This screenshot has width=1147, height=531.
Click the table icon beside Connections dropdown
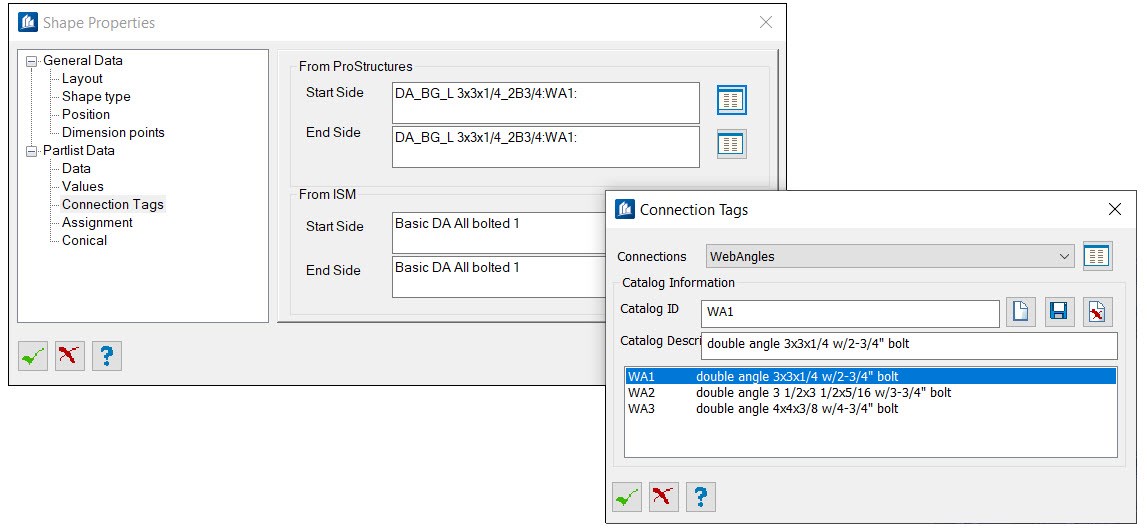(1097, 256)
